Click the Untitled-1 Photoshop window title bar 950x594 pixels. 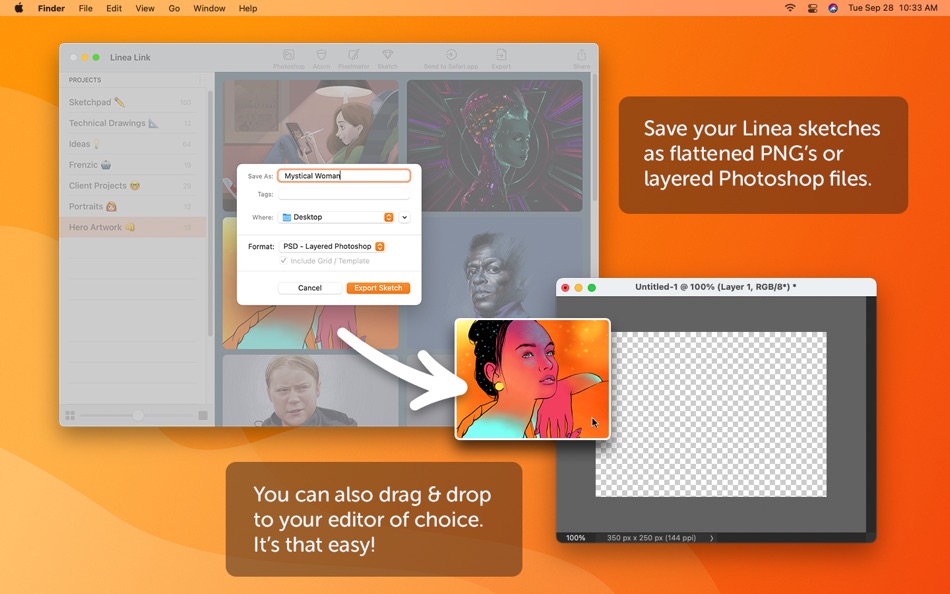(x=716, y=287)
